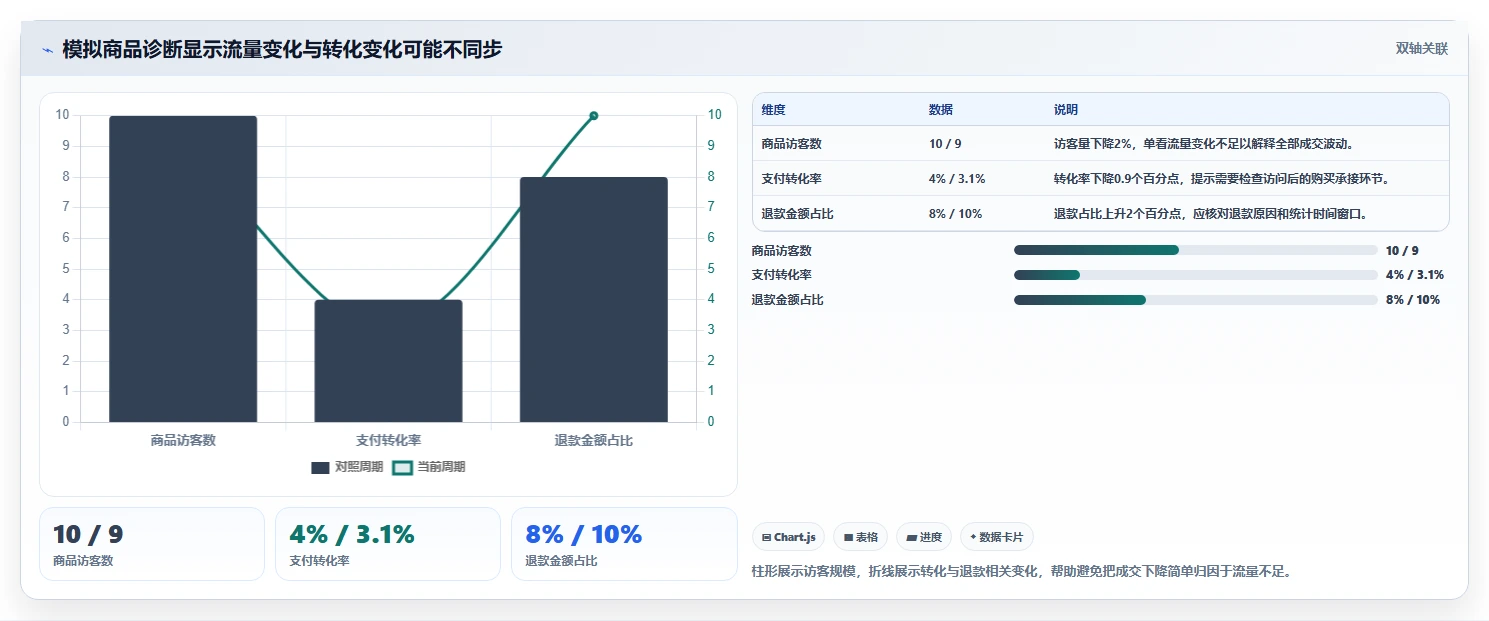The width and height of the screenshot is (1489, 621).
Task: Click the 双轴关联 tag in the header
Action: [x=1422, y=49]
